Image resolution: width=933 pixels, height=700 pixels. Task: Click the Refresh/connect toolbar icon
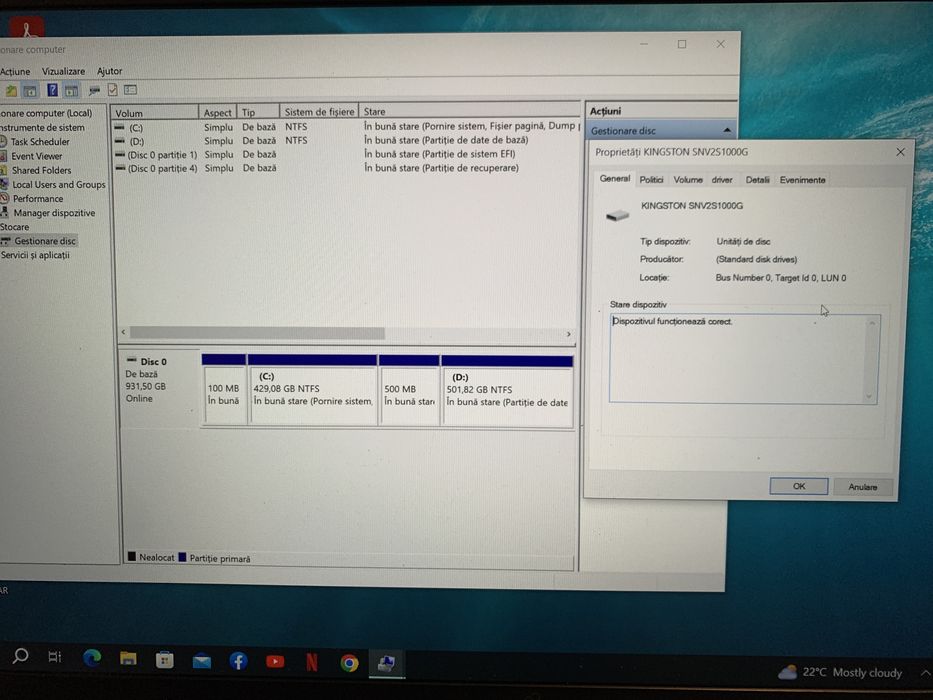click(x=94, y=90)
